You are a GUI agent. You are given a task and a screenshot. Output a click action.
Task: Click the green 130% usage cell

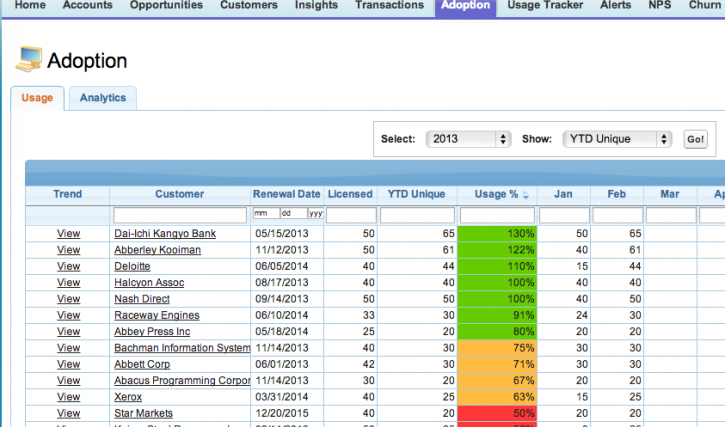tap(497, 234)
